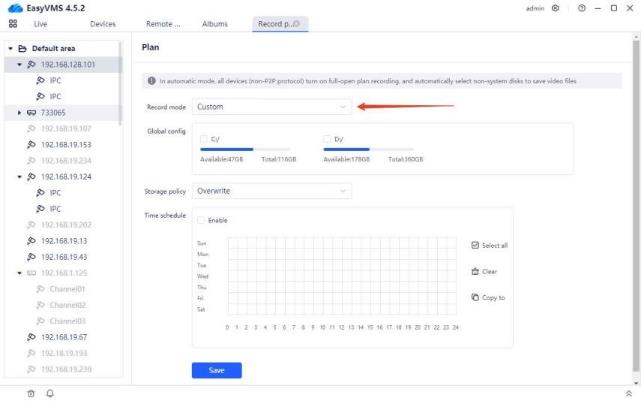This screenshot has height=401, width=641.
Task: Open settings gear next to admin
Action: 556,8
